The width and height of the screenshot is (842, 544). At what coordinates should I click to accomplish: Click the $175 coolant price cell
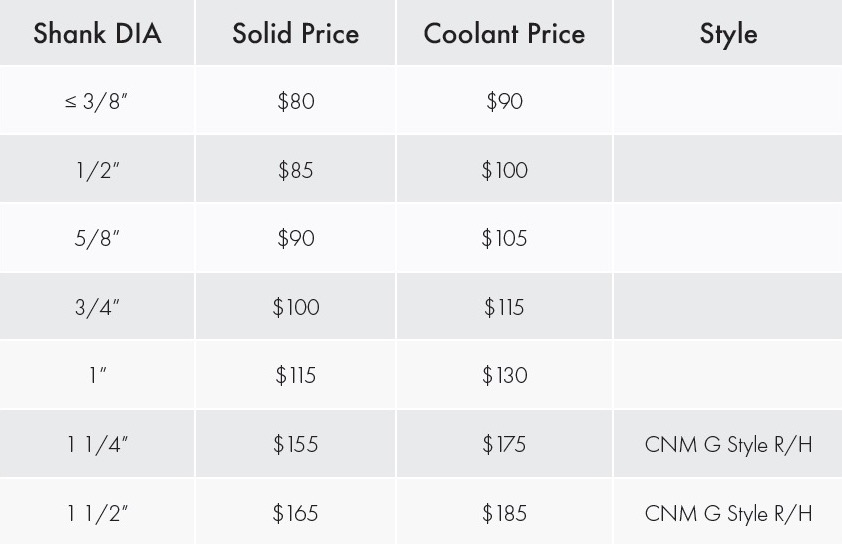coord(504,444)
